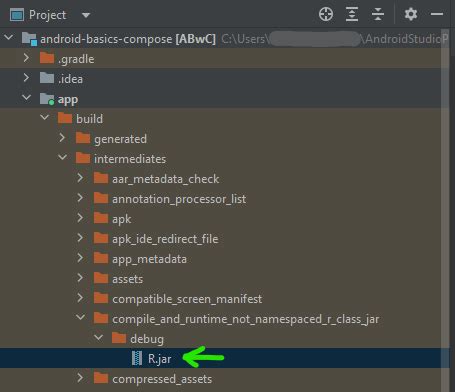Image resolution: width=455 pixels, height=392 pixels.
Task: Expand the .gradle folder
Action: 26,58
